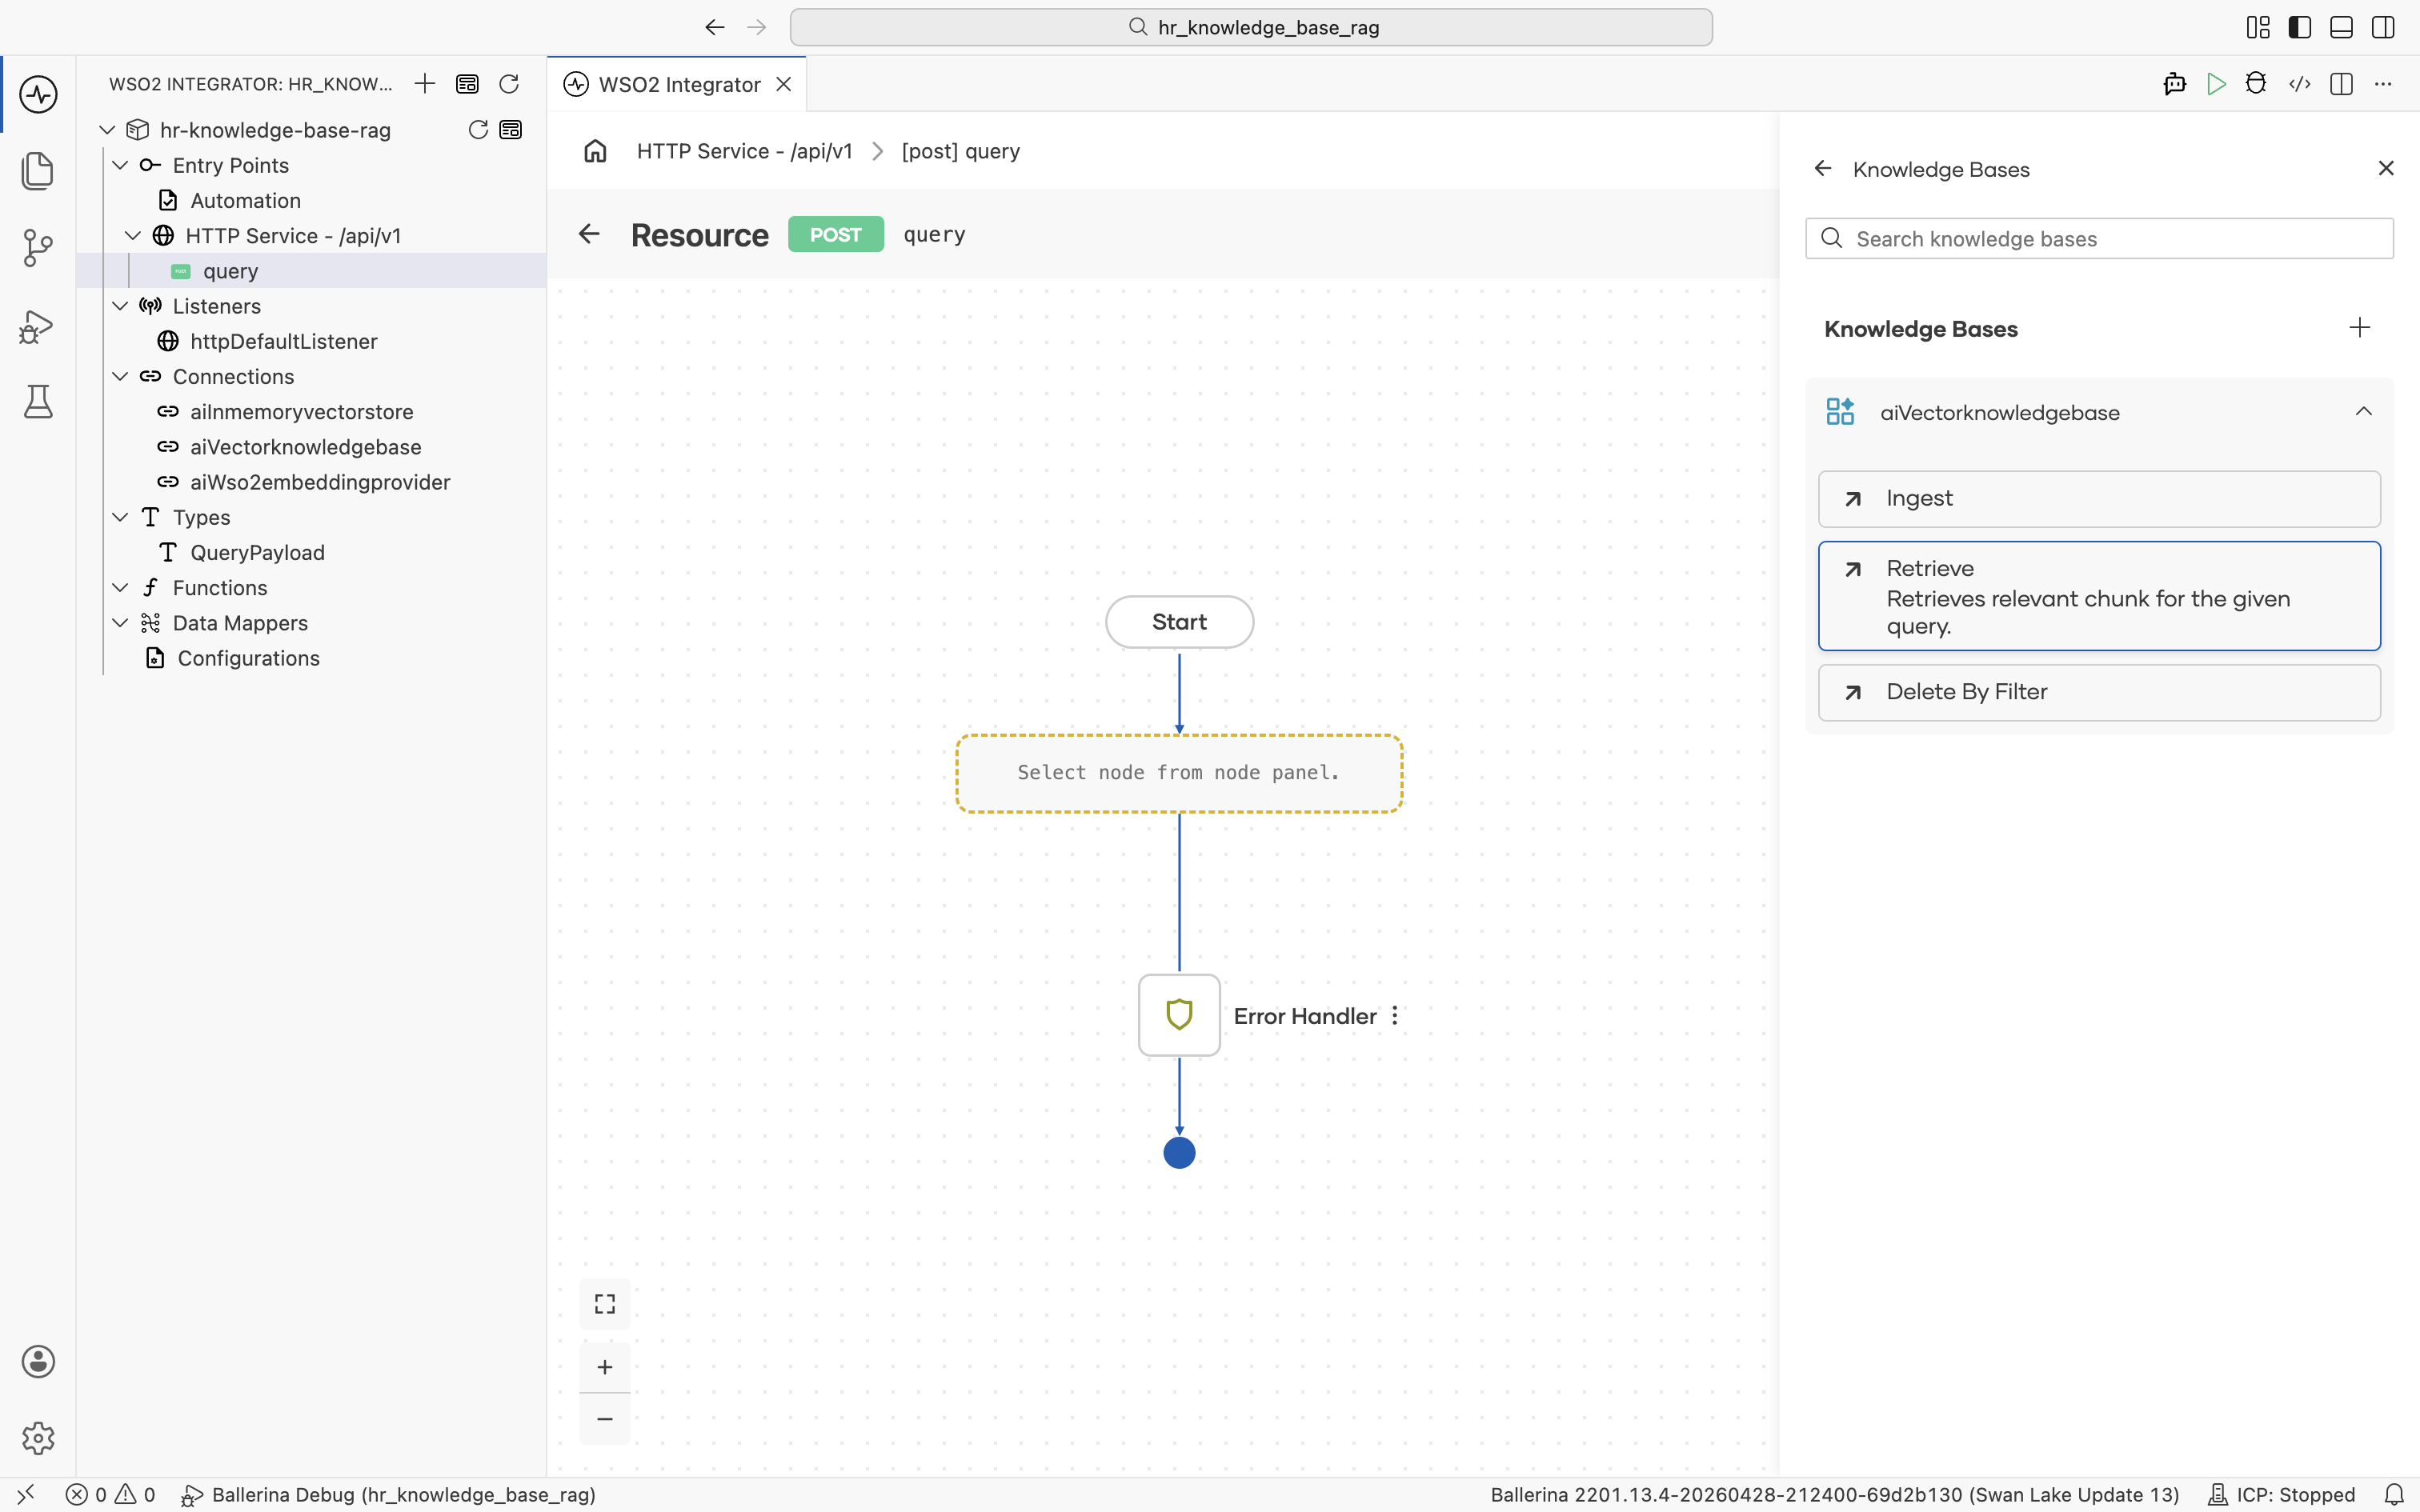Collapse the aiVectorknowledgebase card
Screen dimensions: 2420x1512
(2364, 412)
